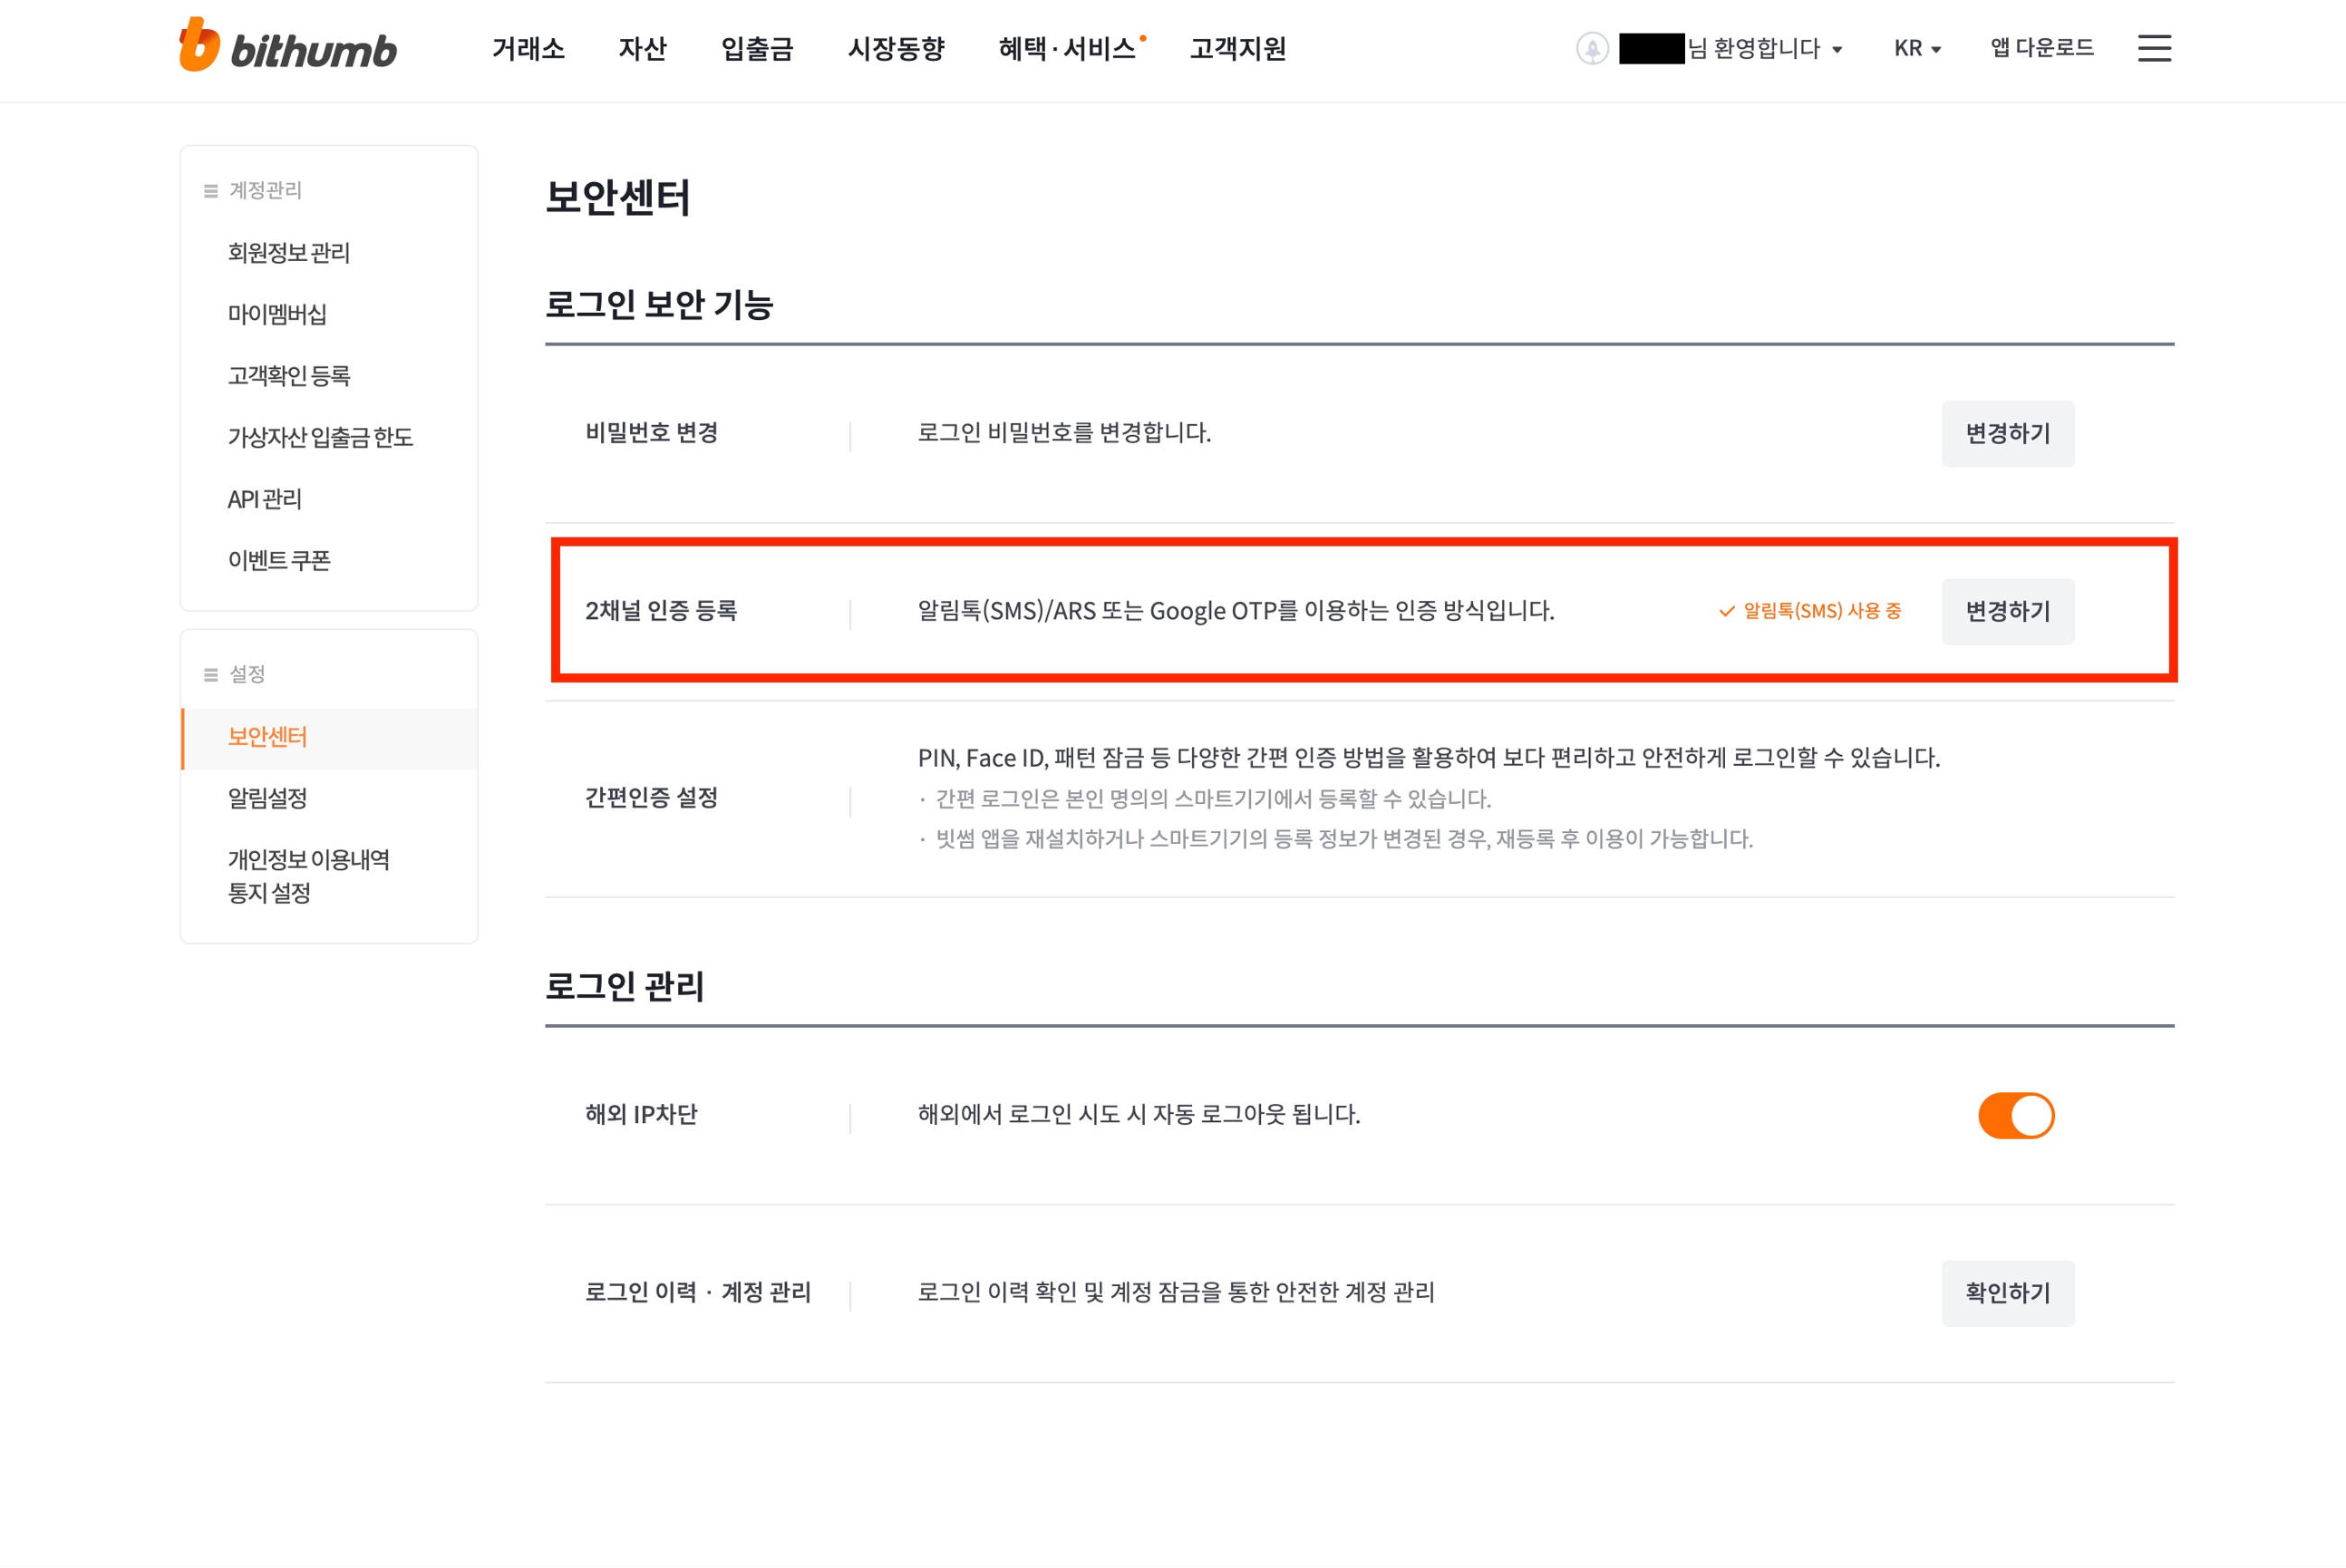Open 가상자산 입출금 한도 sidebar item
The image size is (2346, 1568).
(x=320, y=437)
